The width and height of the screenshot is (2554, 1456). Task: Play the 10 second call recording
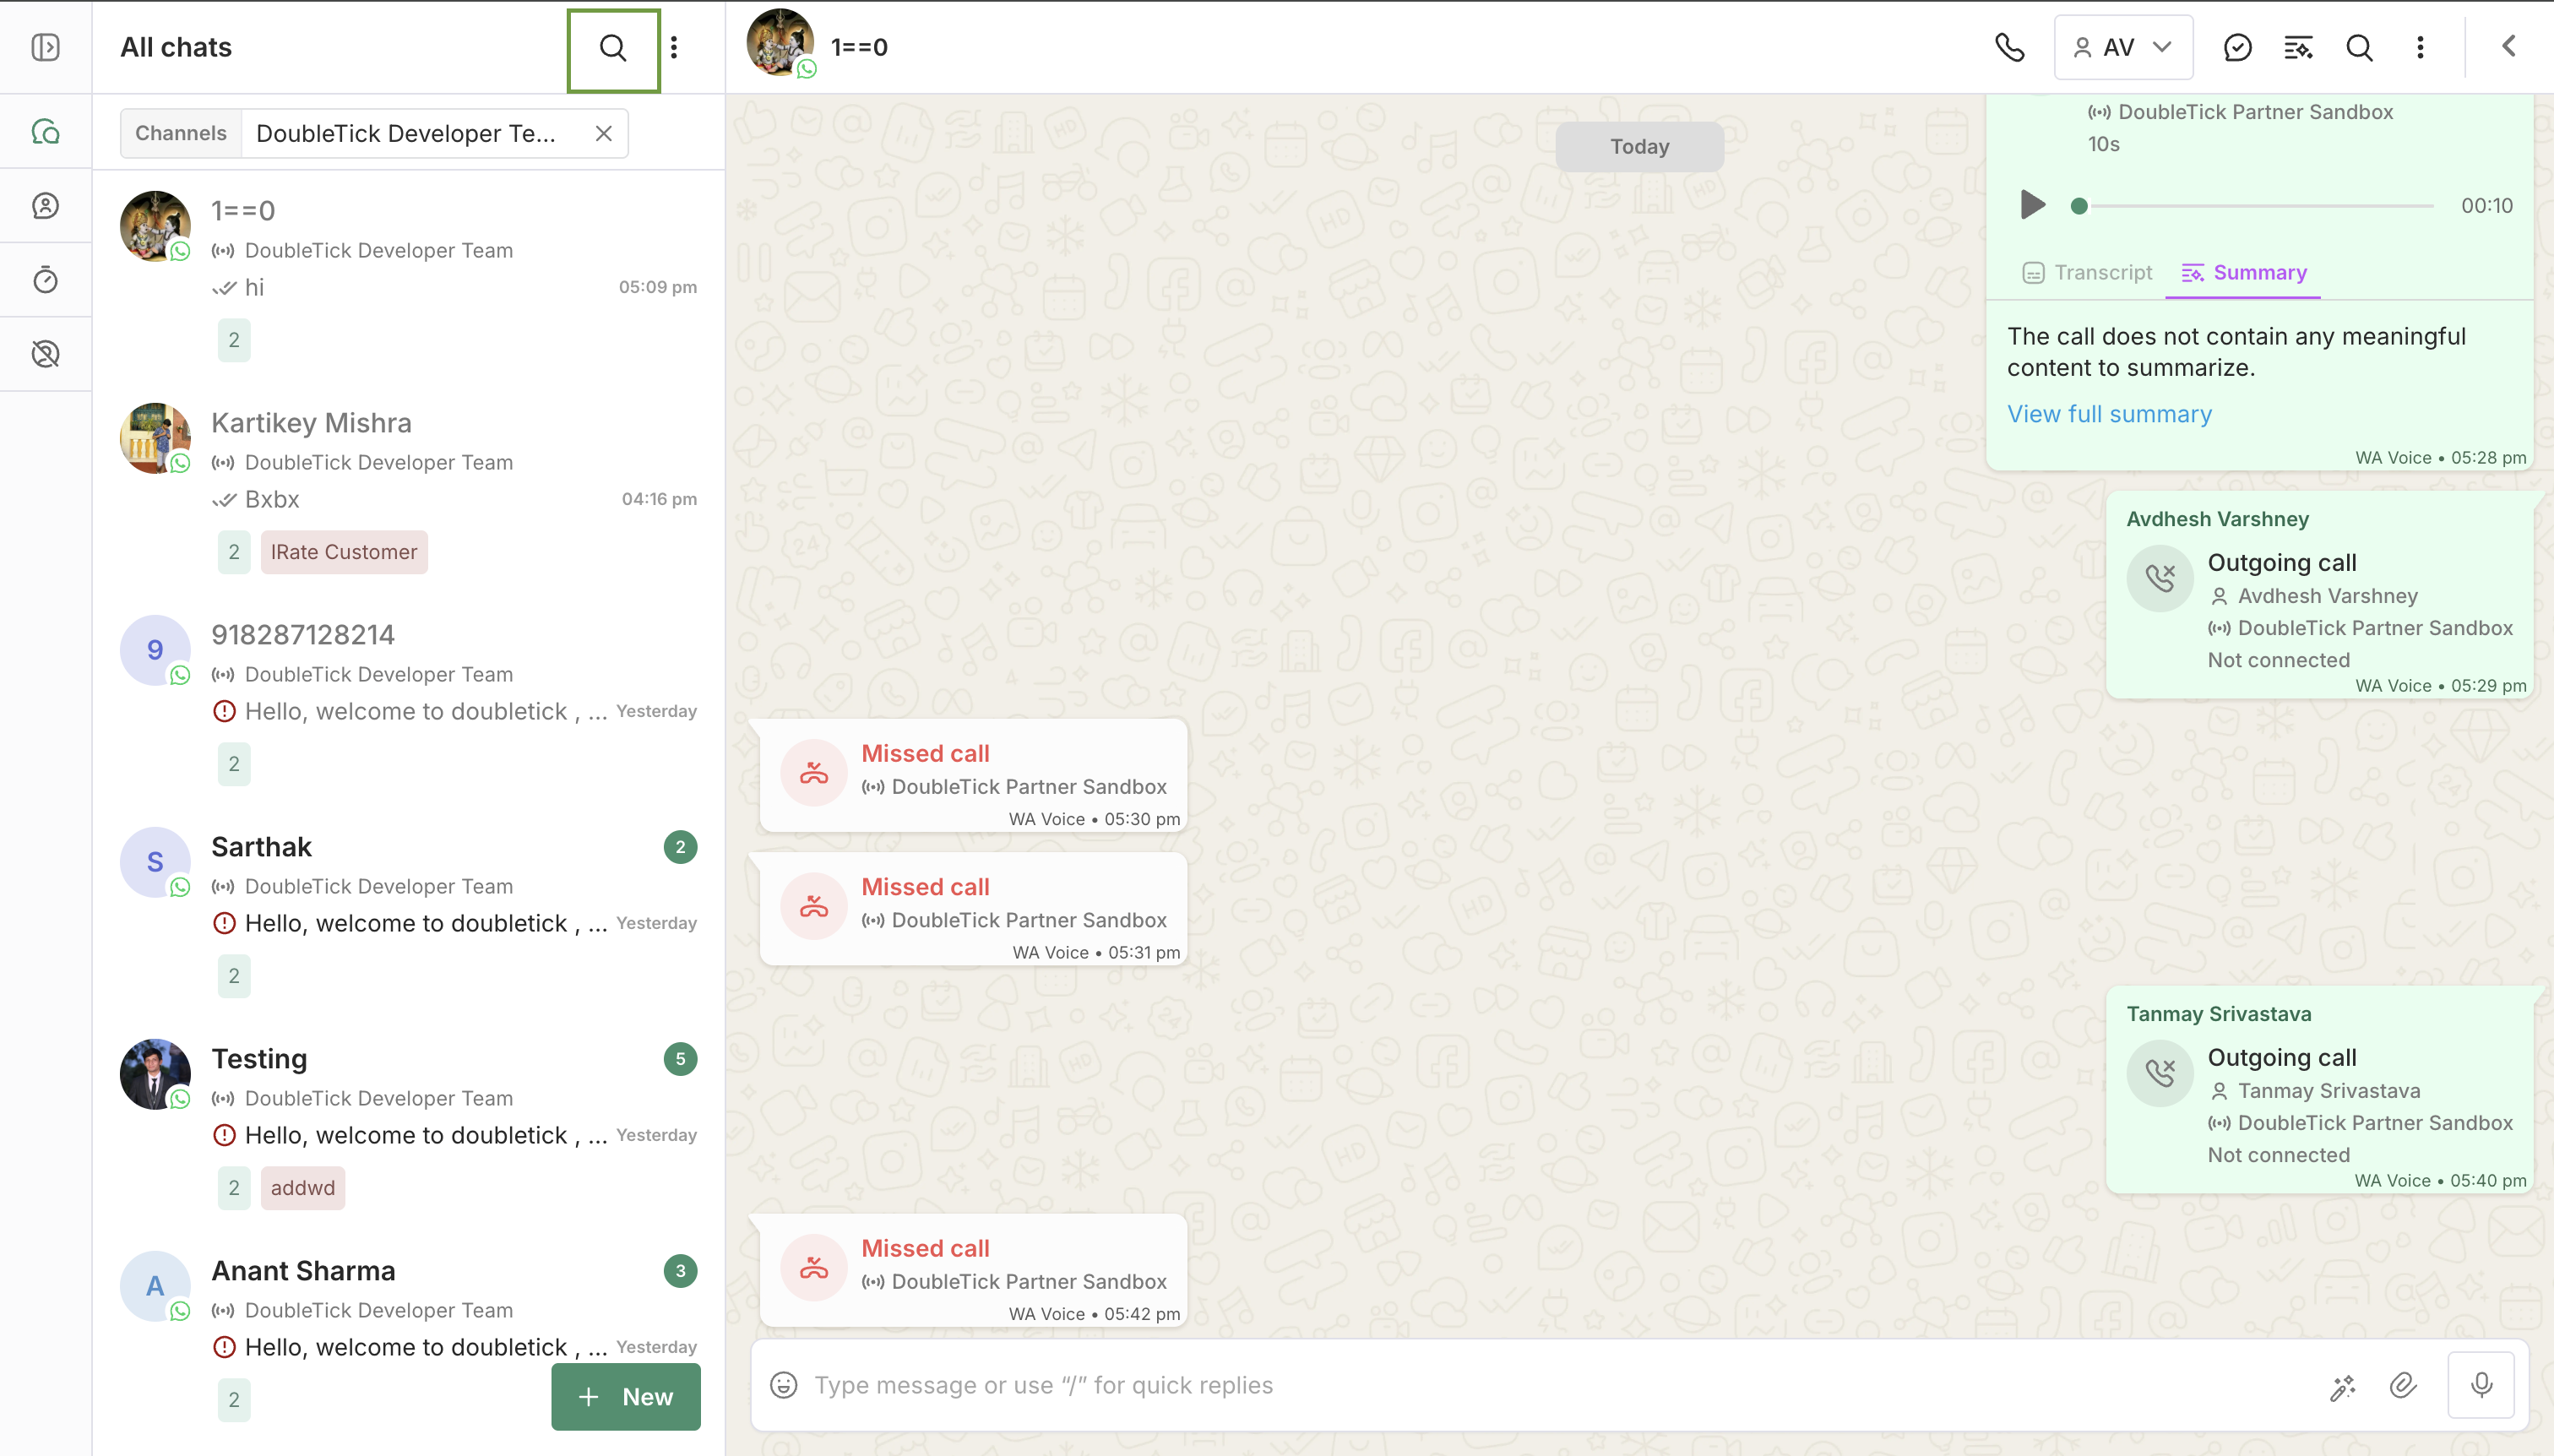[2032, 205]
